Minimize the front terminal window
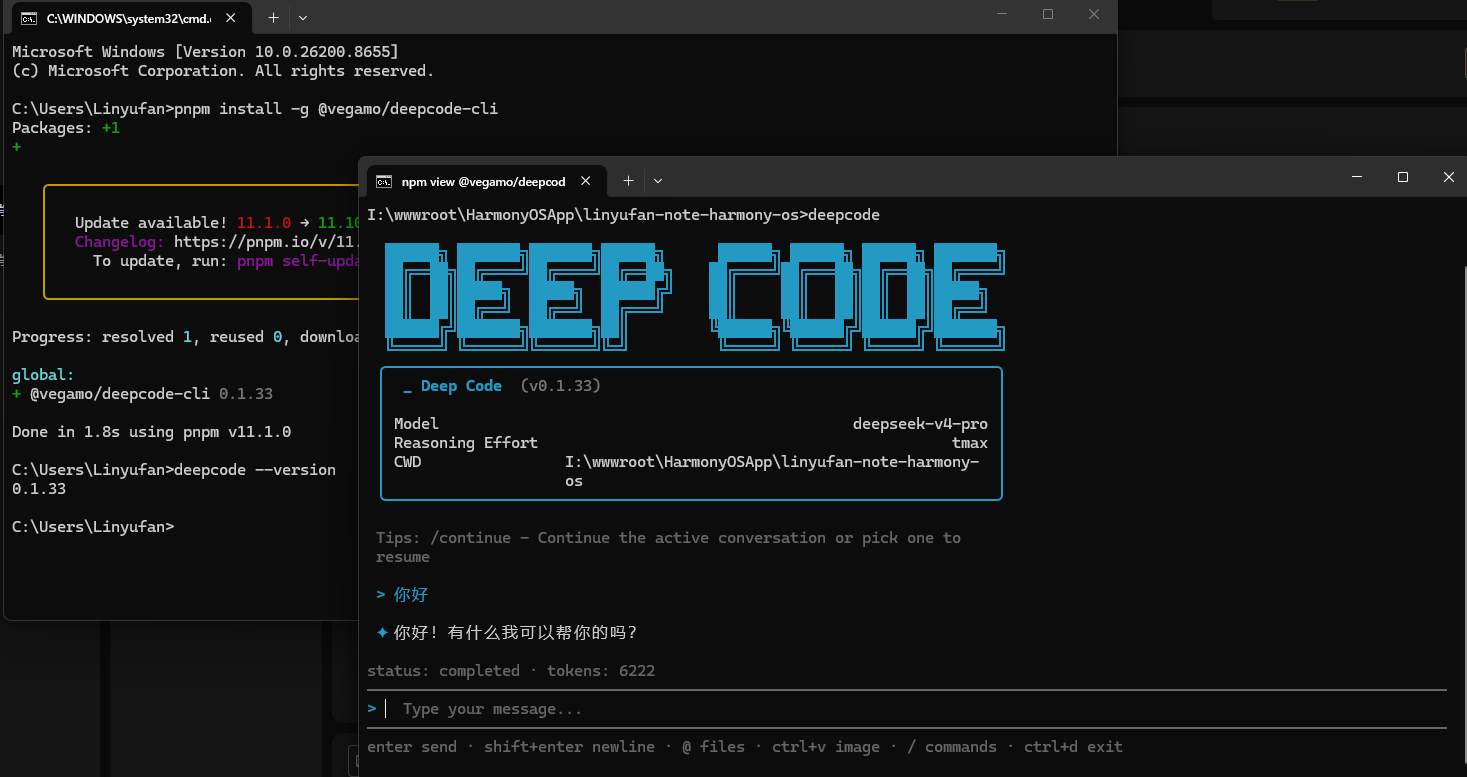The width and height of the screenshot is (1467, 777). (1357, 177)
